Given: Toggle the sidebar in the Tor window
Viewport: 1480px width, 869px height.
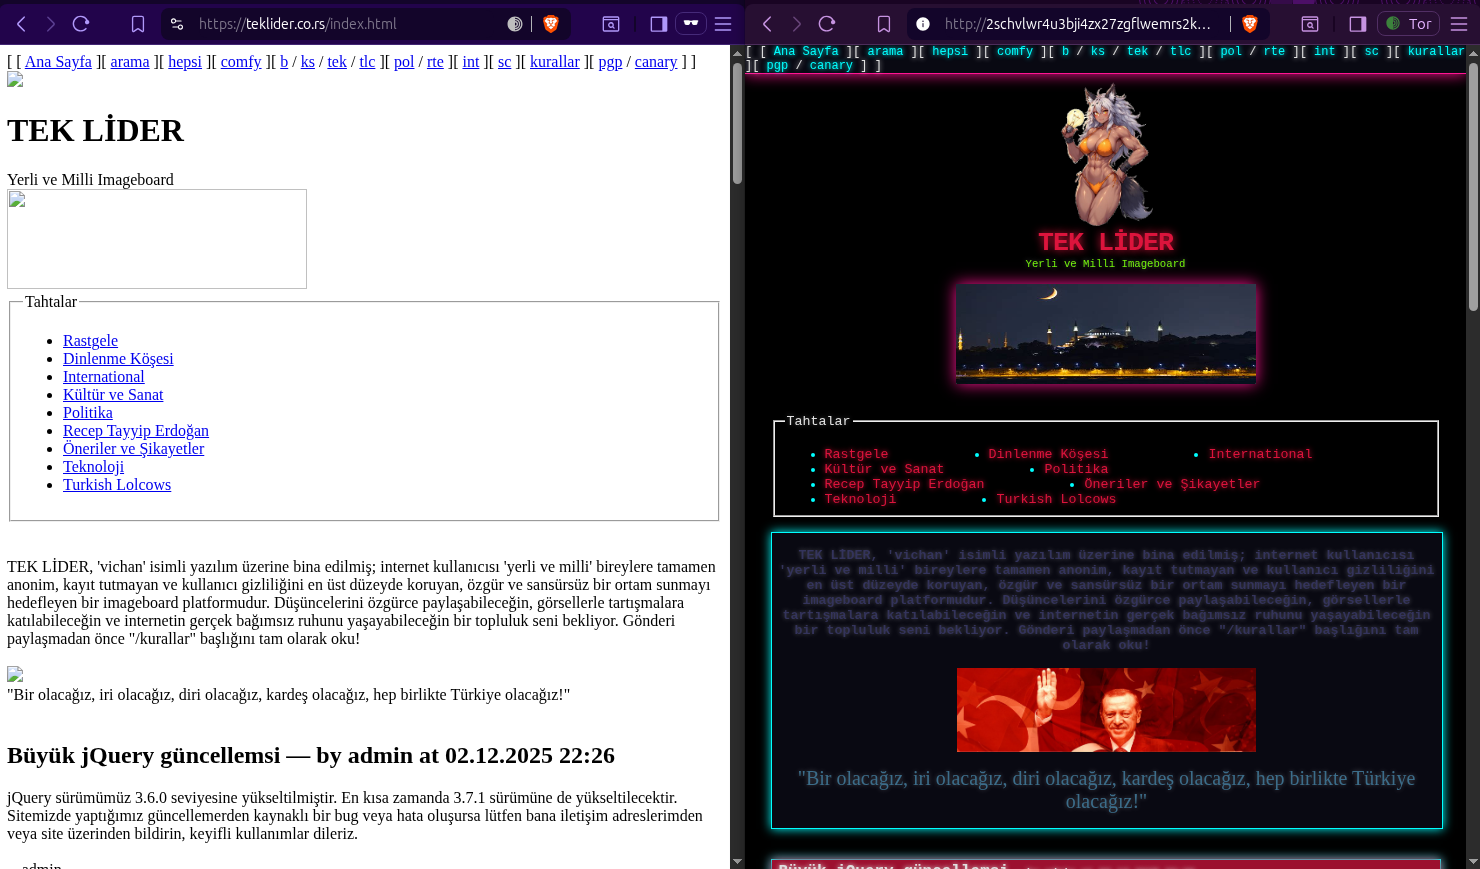Looking at the screenshot, I should [1357, 24].
